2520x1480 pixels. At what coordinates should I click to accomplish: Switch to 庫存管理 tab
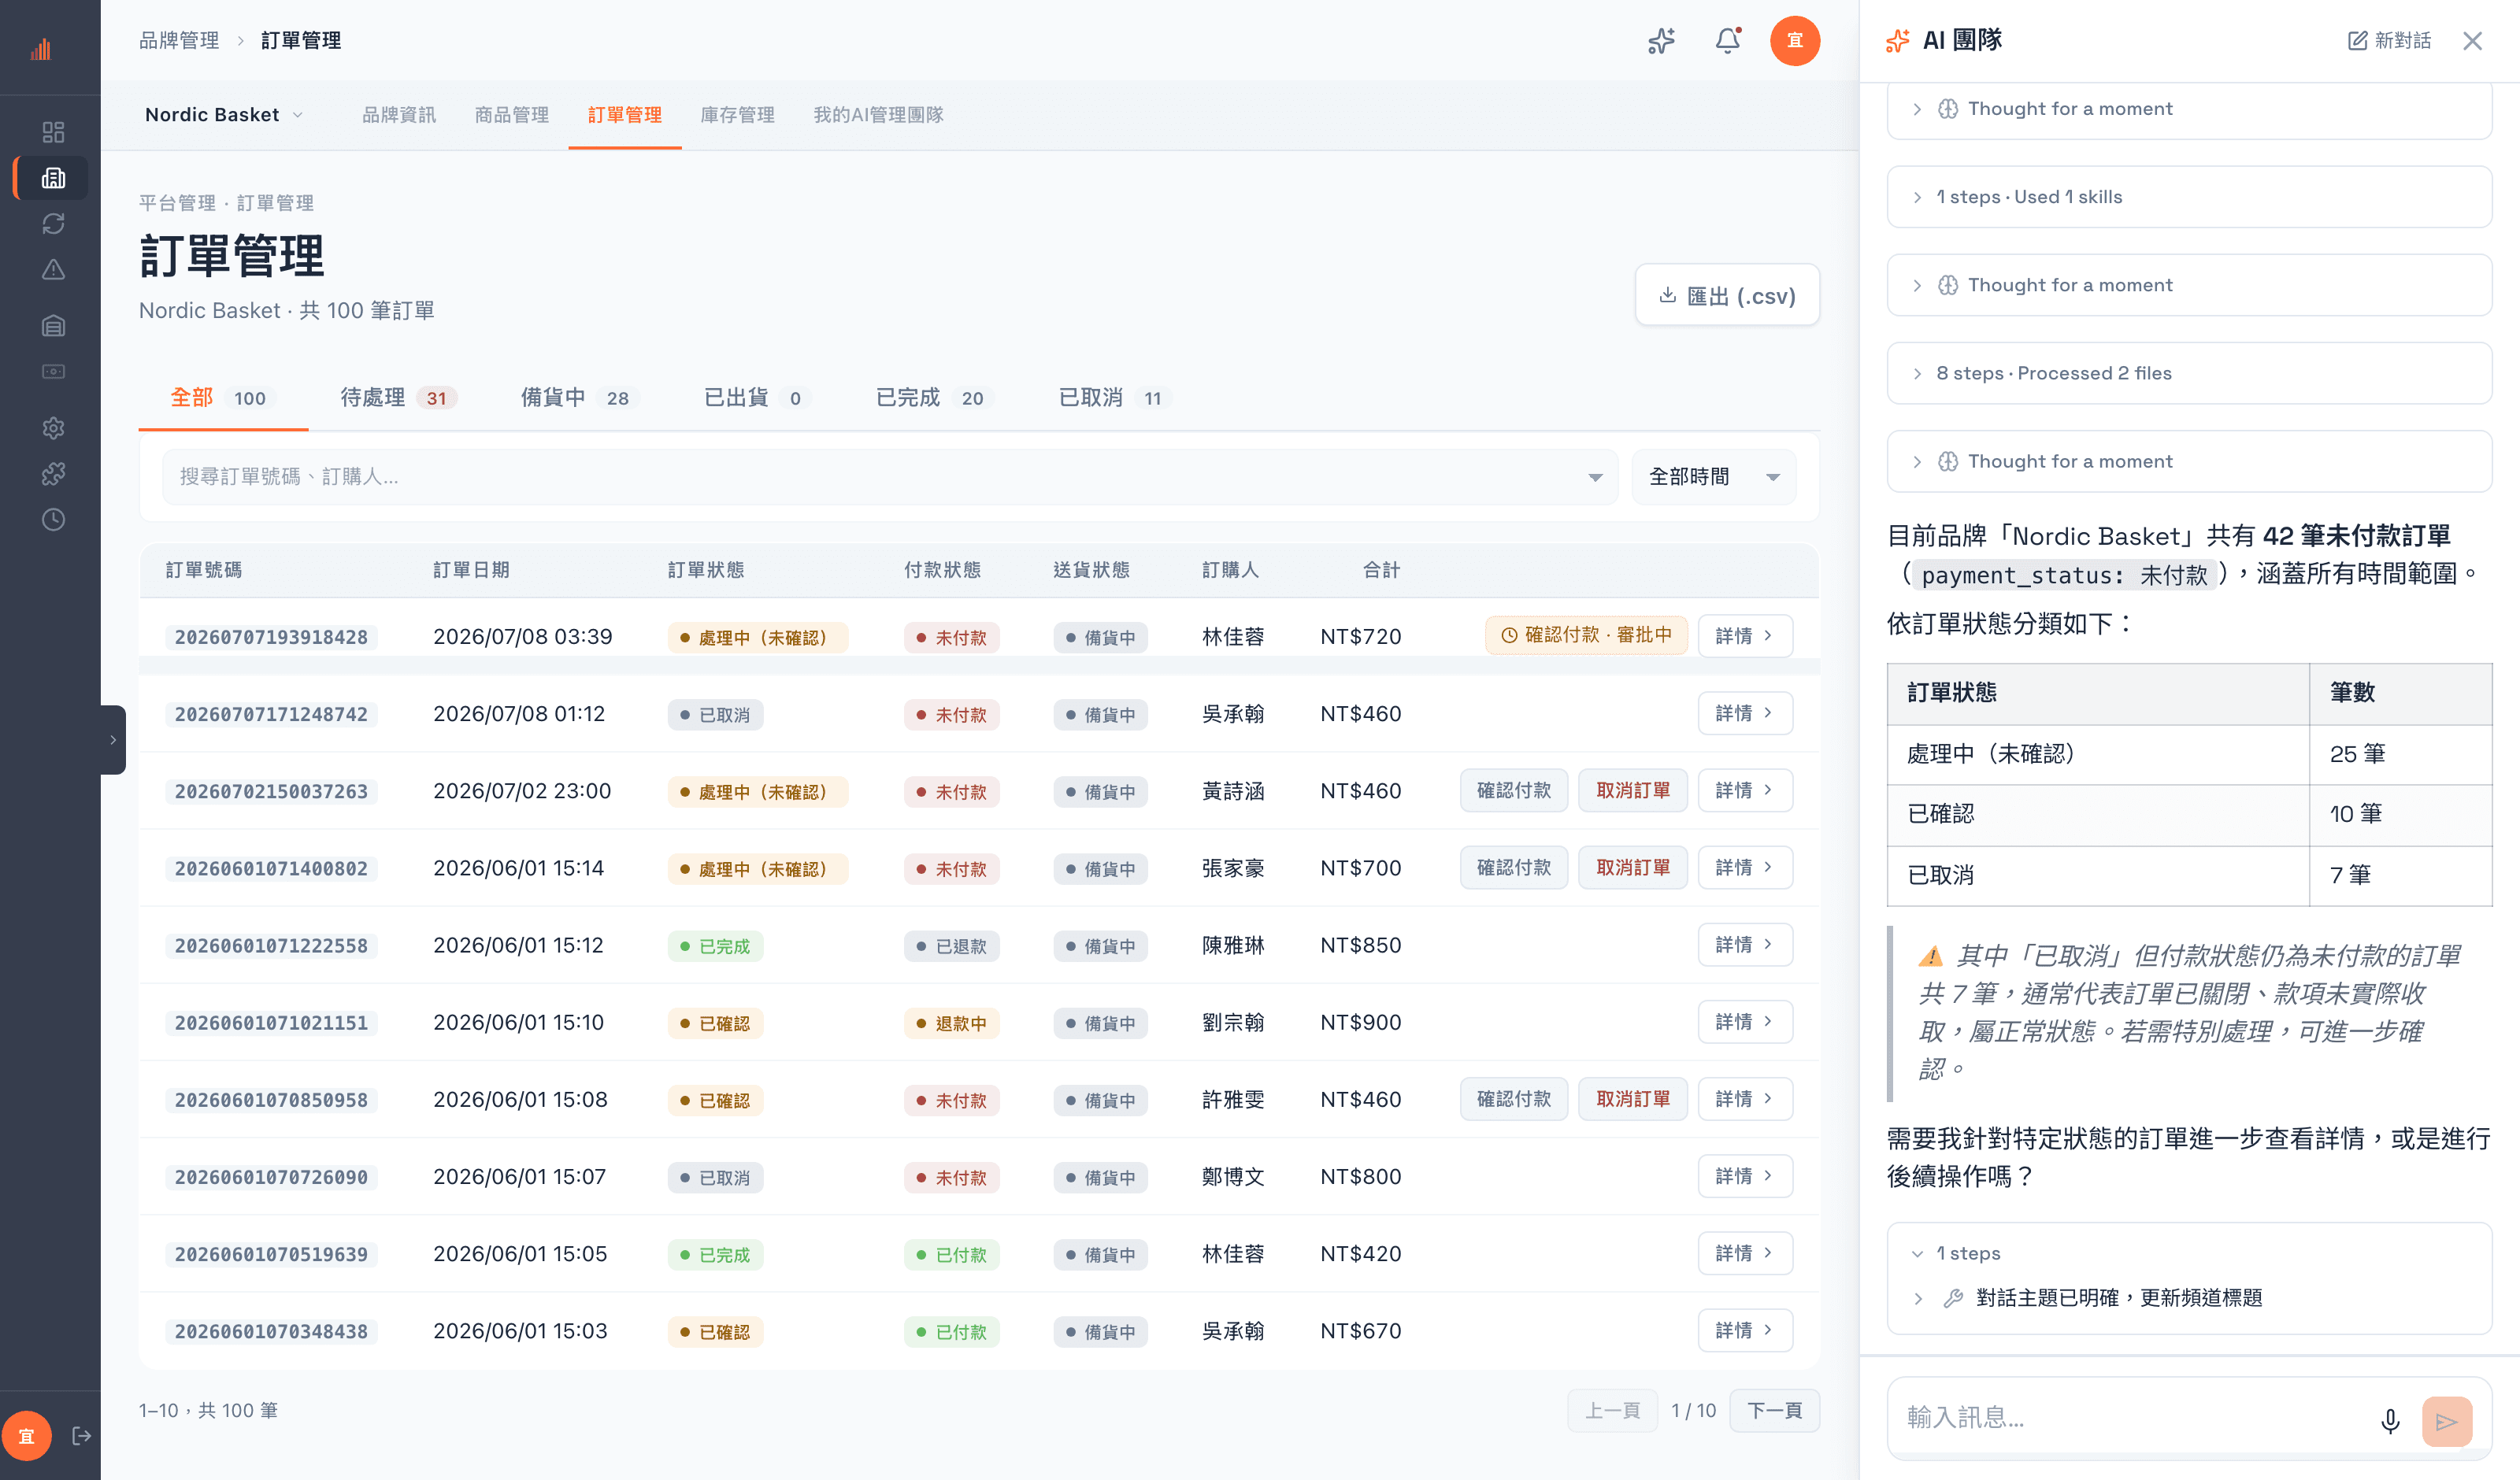click(x=737, y=115)
